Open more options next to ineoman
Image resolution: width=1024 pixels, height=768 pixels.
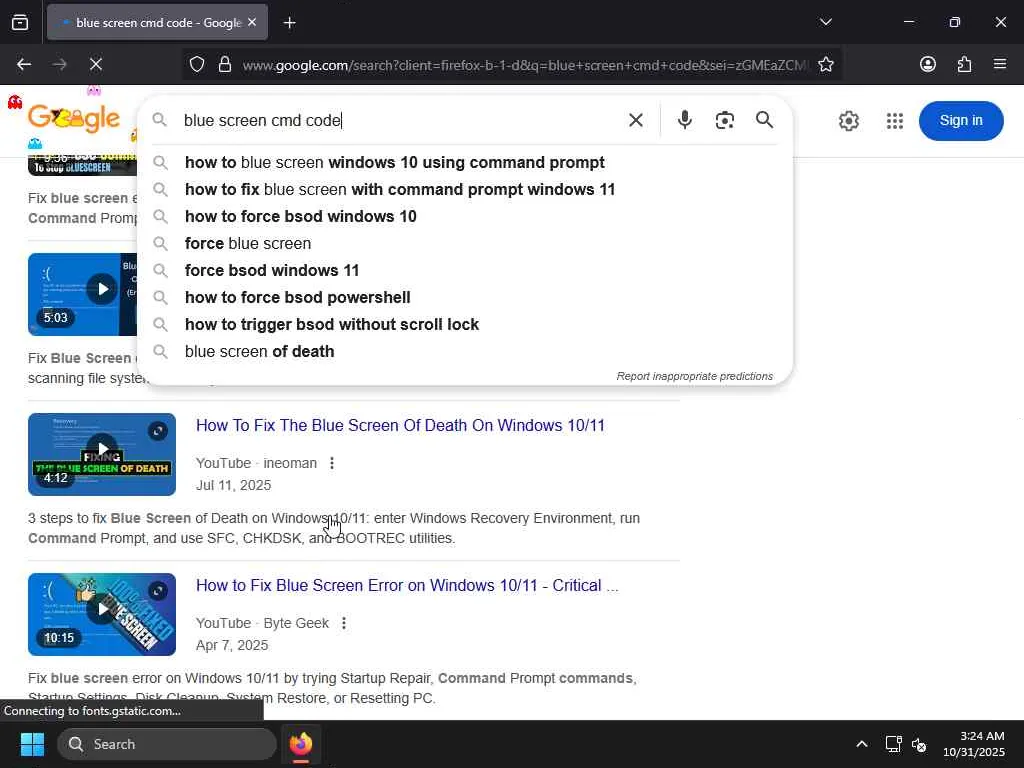click(332, 463)
